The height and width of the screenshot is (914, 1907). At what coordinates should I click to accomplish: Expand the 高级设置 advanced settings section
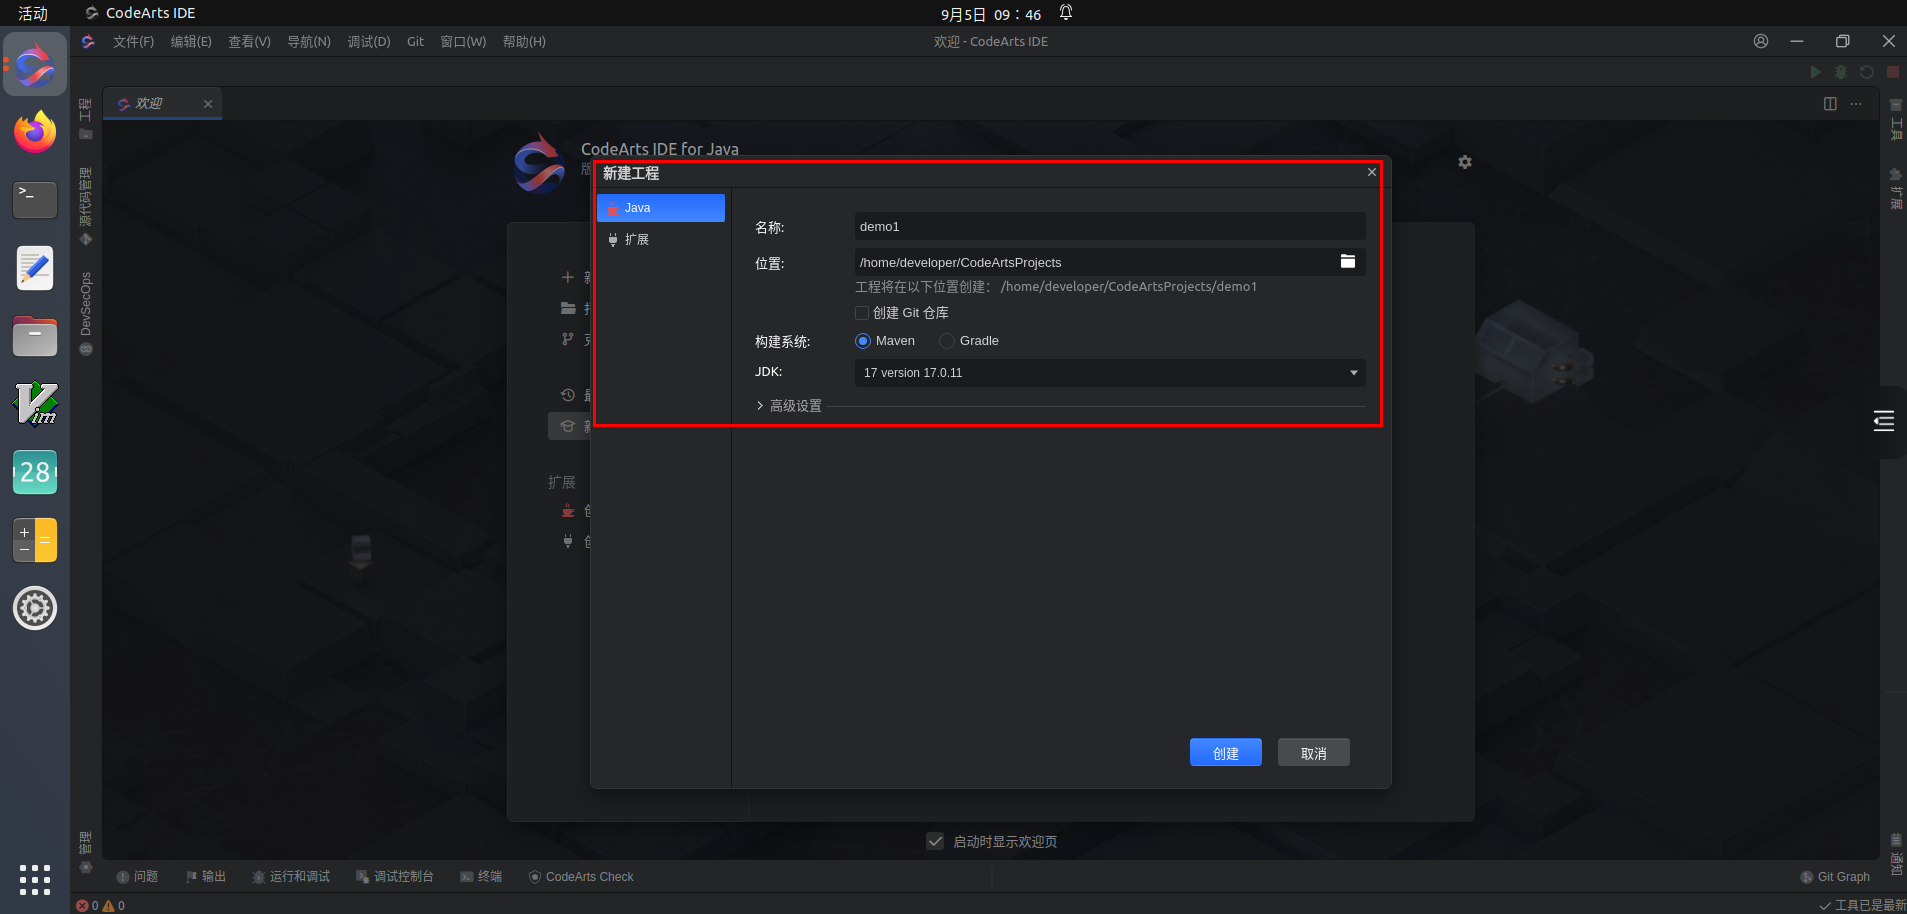click(789, 406)
